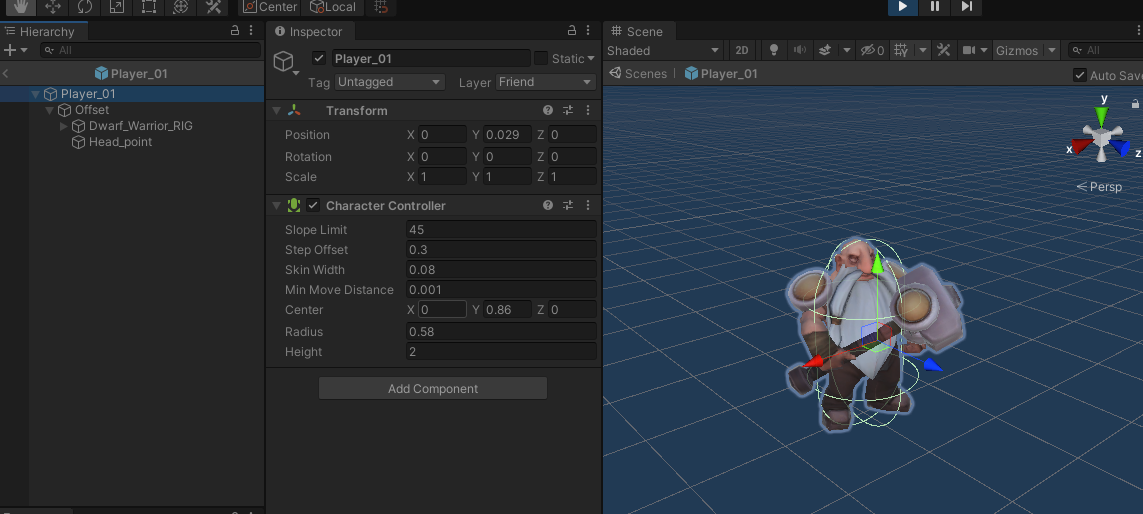The image size is (1143, 514).
Task: Enable the Static checkbox
Action: click(541, 58)
